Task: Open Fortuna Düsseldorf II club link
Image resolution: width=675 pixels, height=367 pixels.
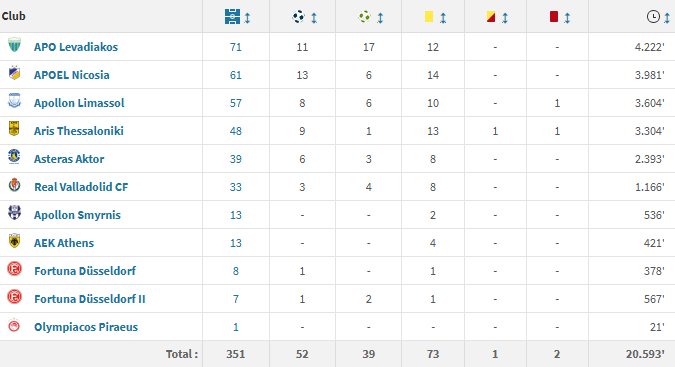Action: (x=90, y=299)
